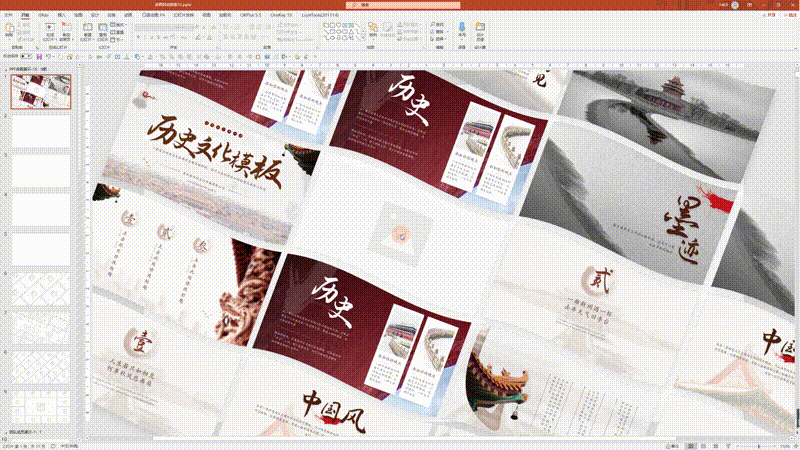Click the Paste icon in the clipboard group

[x=10, y=28]
